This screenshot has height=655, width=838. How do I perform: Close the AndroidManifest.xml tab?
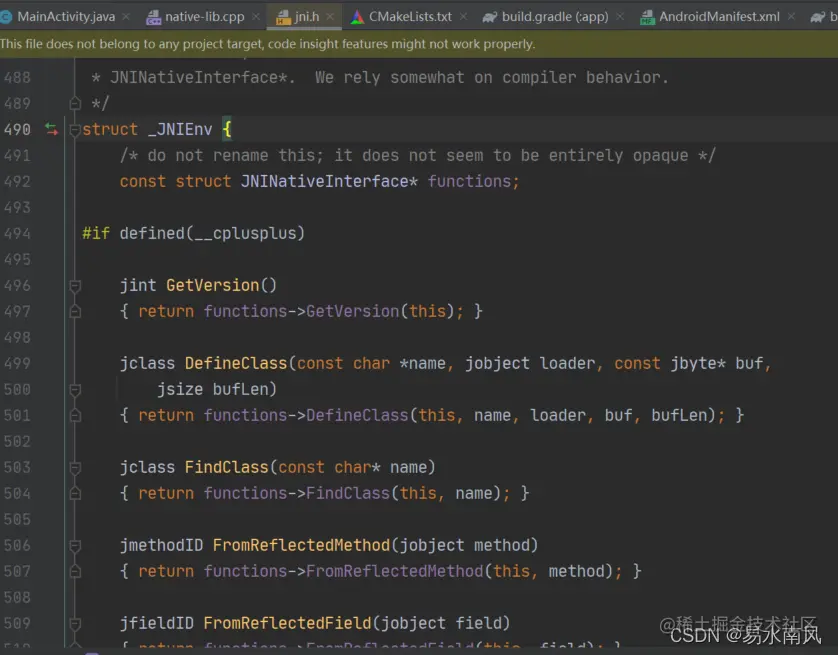[792, 17]
